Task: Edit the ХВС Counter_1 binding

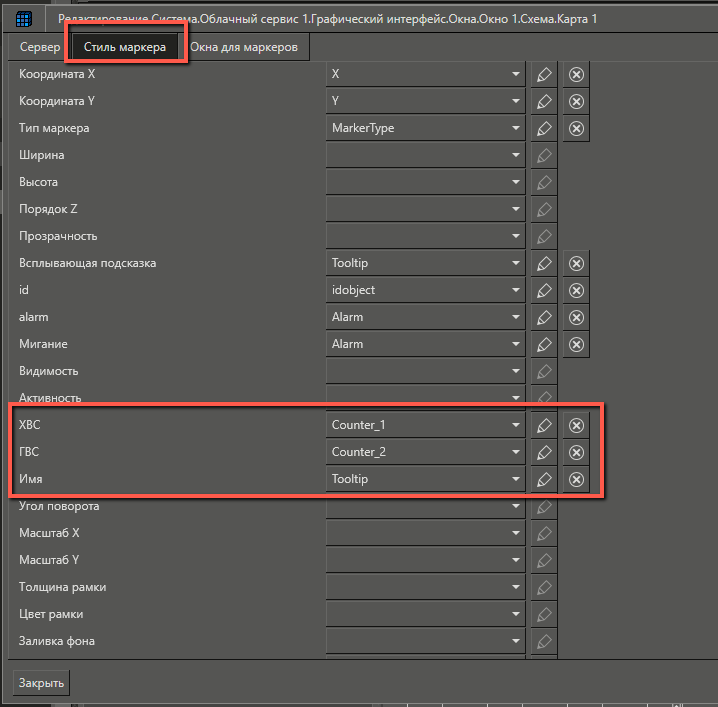Action: click(543, 425)
